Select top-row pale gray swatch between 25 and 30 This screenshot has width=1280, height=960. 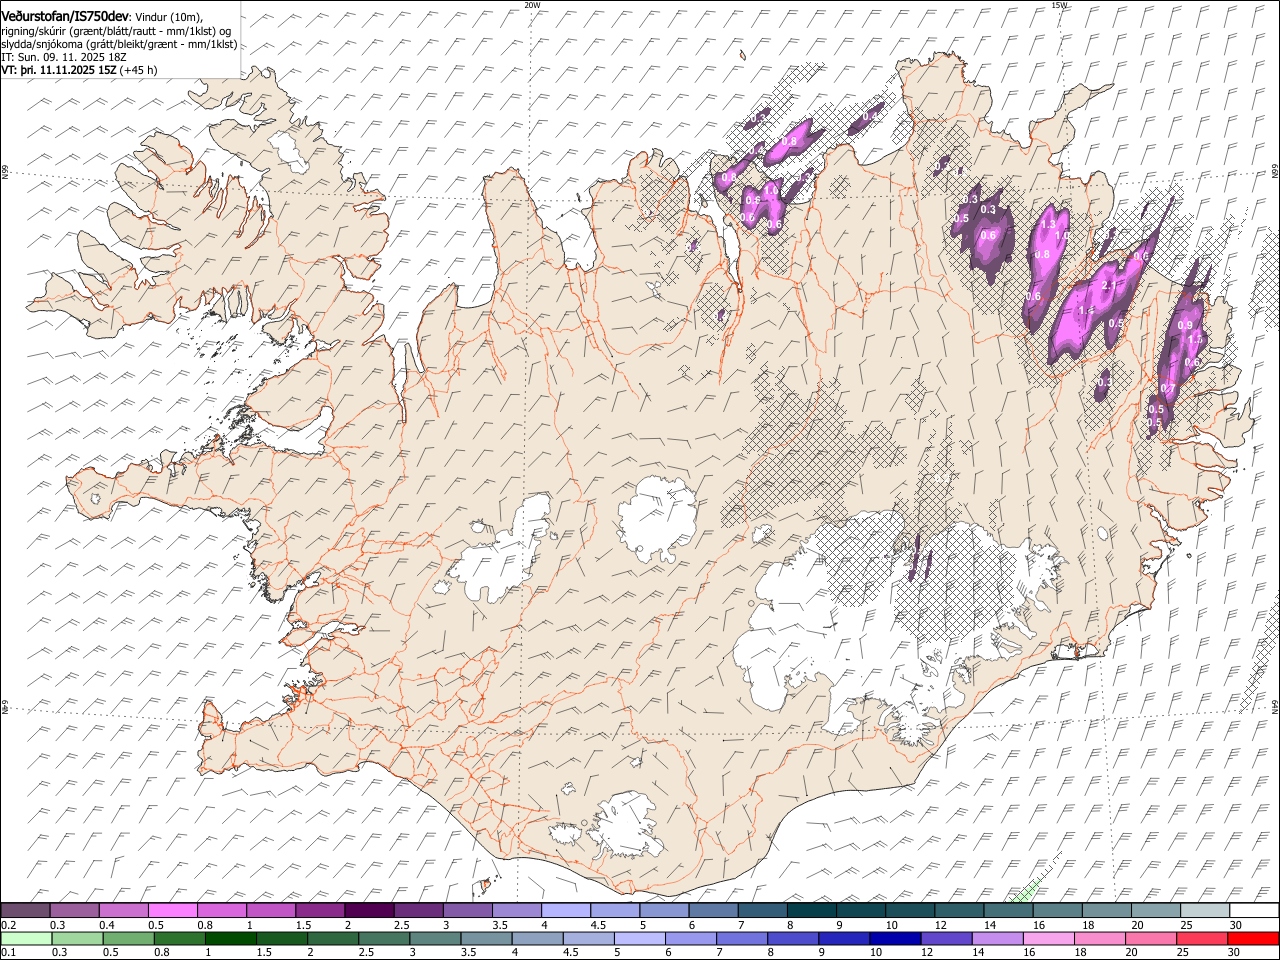pos(1204,910)
